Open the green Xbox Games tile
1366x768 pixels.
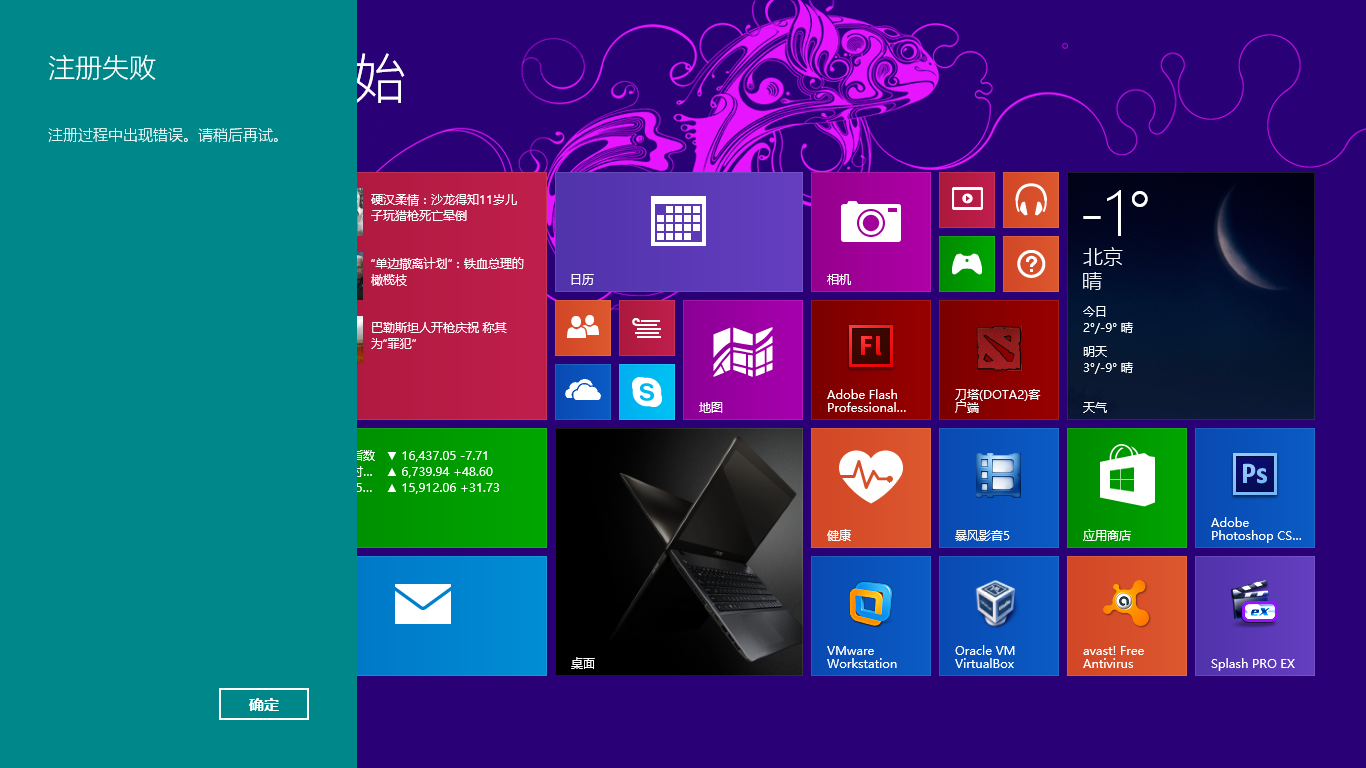point(967,264)
